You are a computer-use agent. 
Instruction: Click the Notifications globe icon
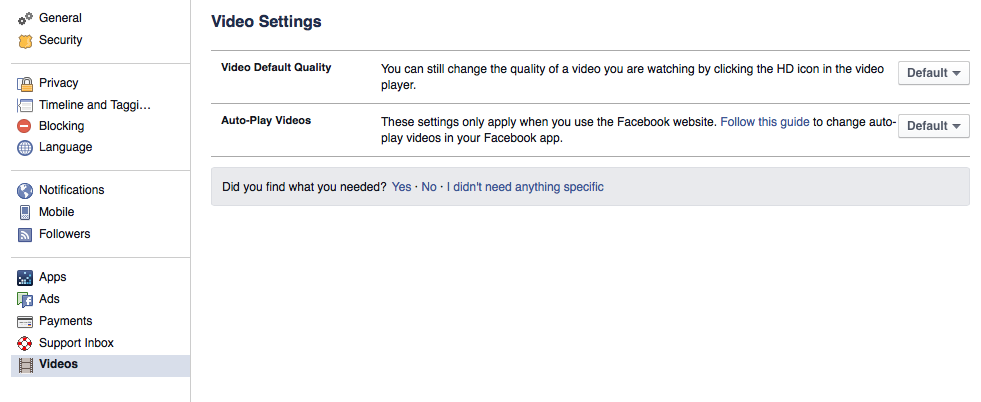pos(24,190)
